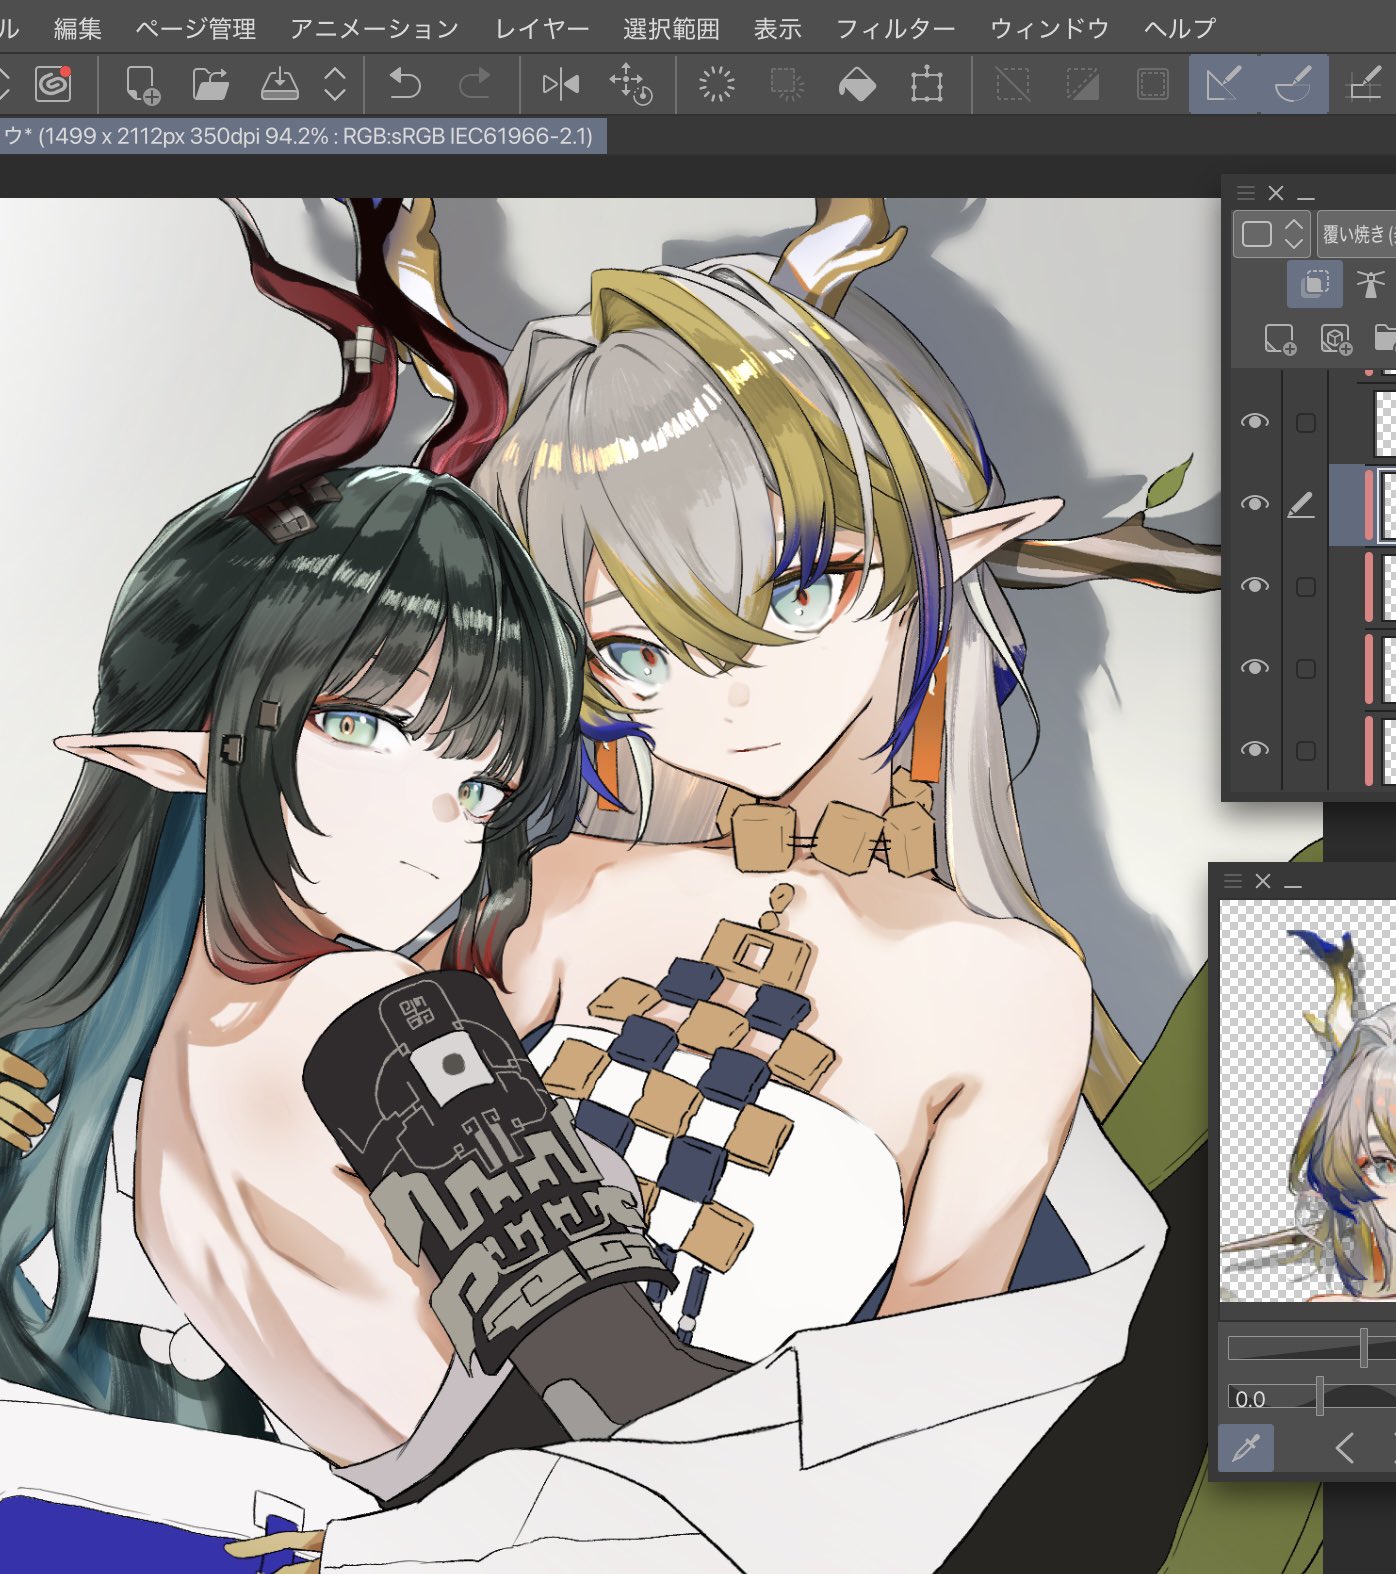
Task: Open the 編集 menu
Action: click(78, 29)
